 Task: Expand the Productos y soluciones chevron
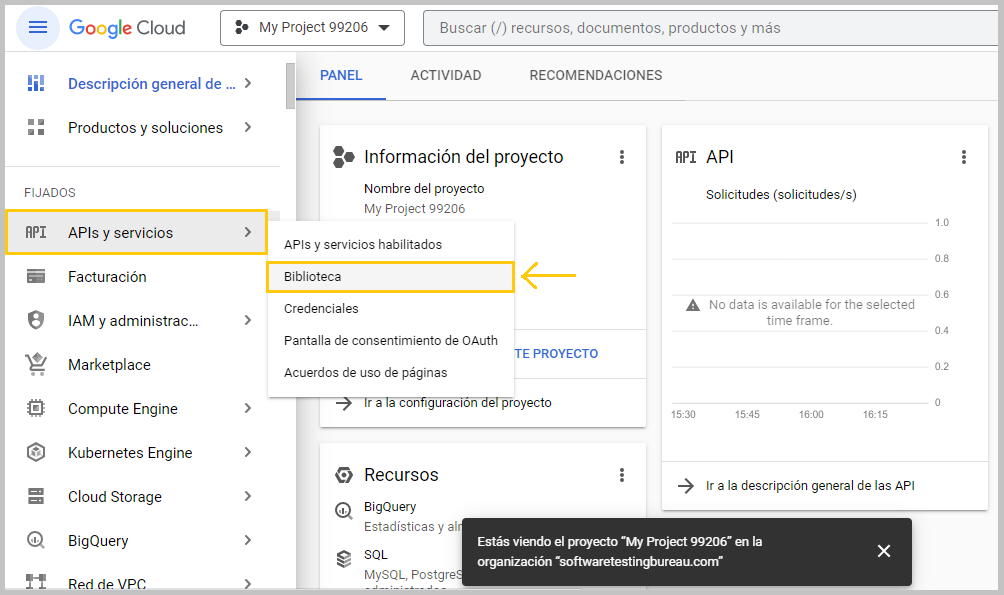coord(248,127)
